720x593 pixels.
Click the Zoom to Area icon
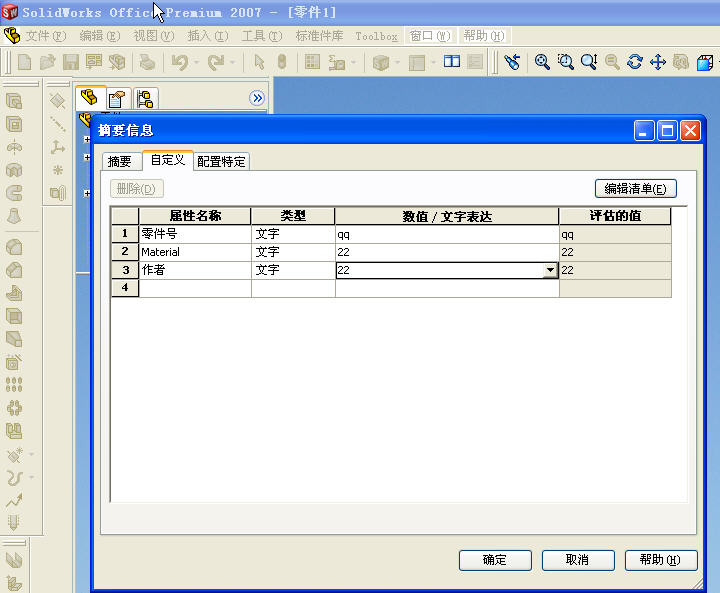[x=566, y=62]
